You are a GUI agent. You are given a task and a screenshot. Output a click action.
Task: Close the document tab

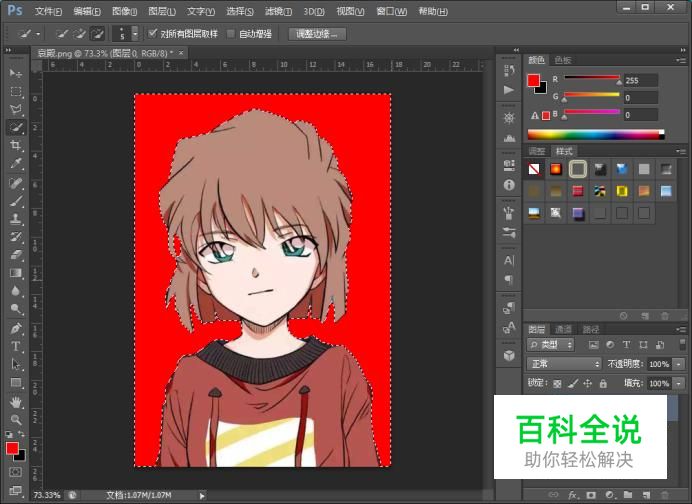point(181,53)
